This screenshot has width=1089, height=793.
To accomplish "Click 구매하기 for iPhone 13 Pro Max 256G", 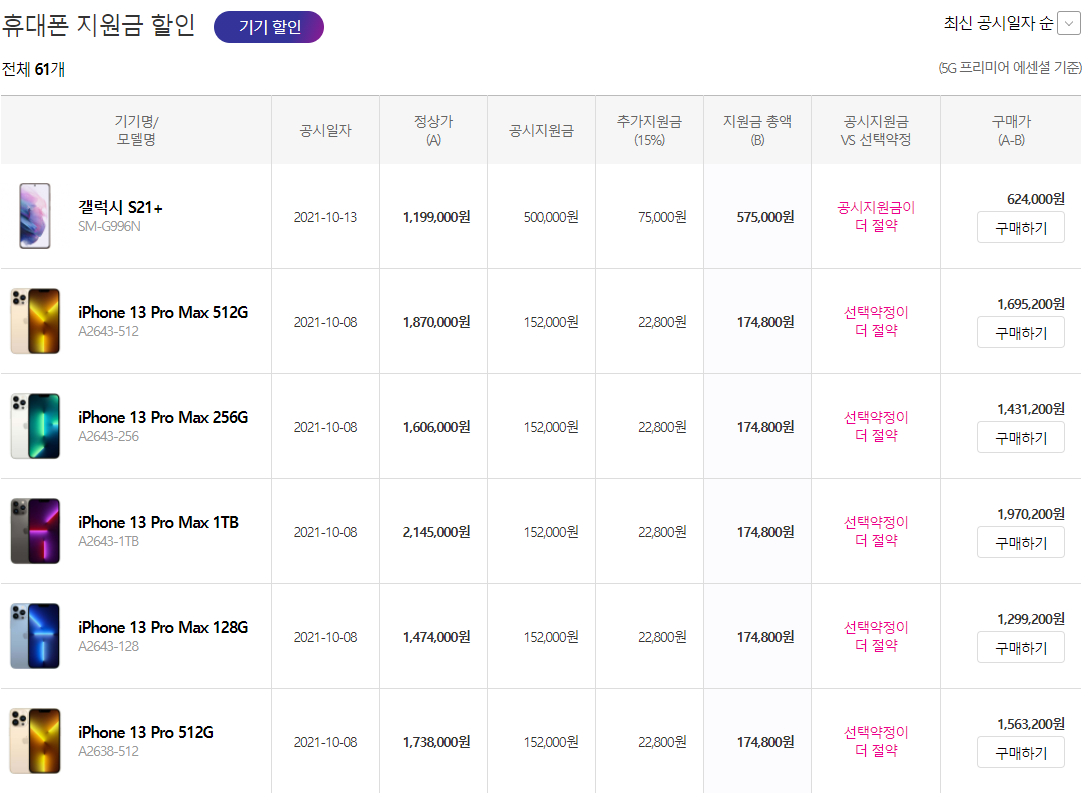I will click(1020, 437).
